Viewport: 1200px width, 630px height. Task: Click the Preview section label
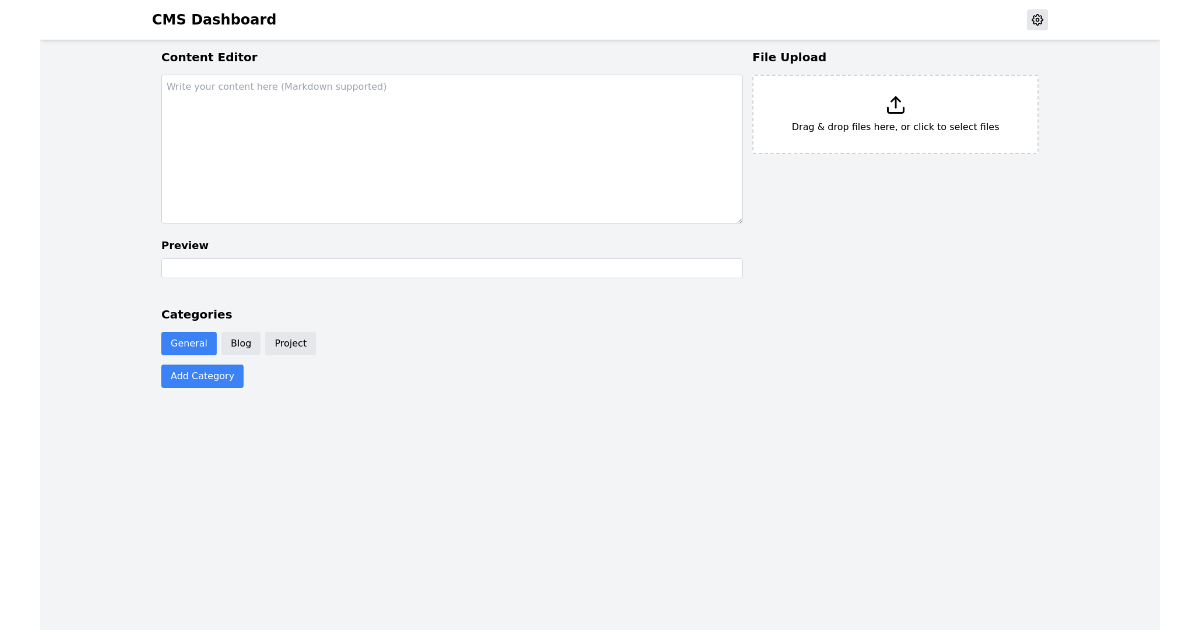185,245
